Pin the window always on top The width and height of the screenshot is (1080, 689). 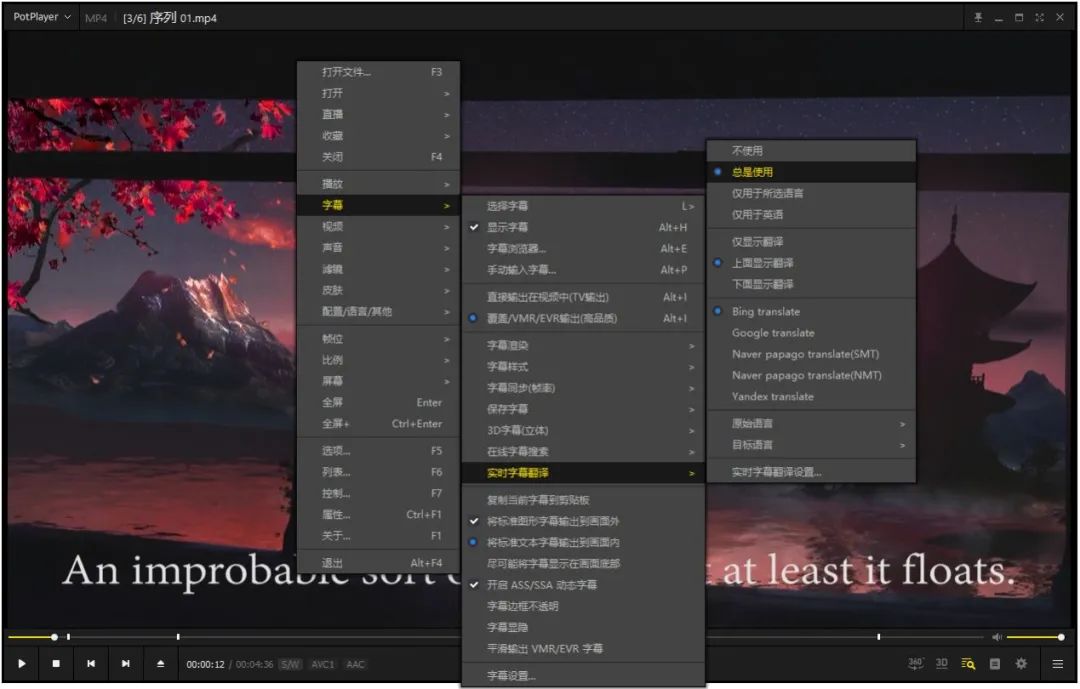coord(978,18)
